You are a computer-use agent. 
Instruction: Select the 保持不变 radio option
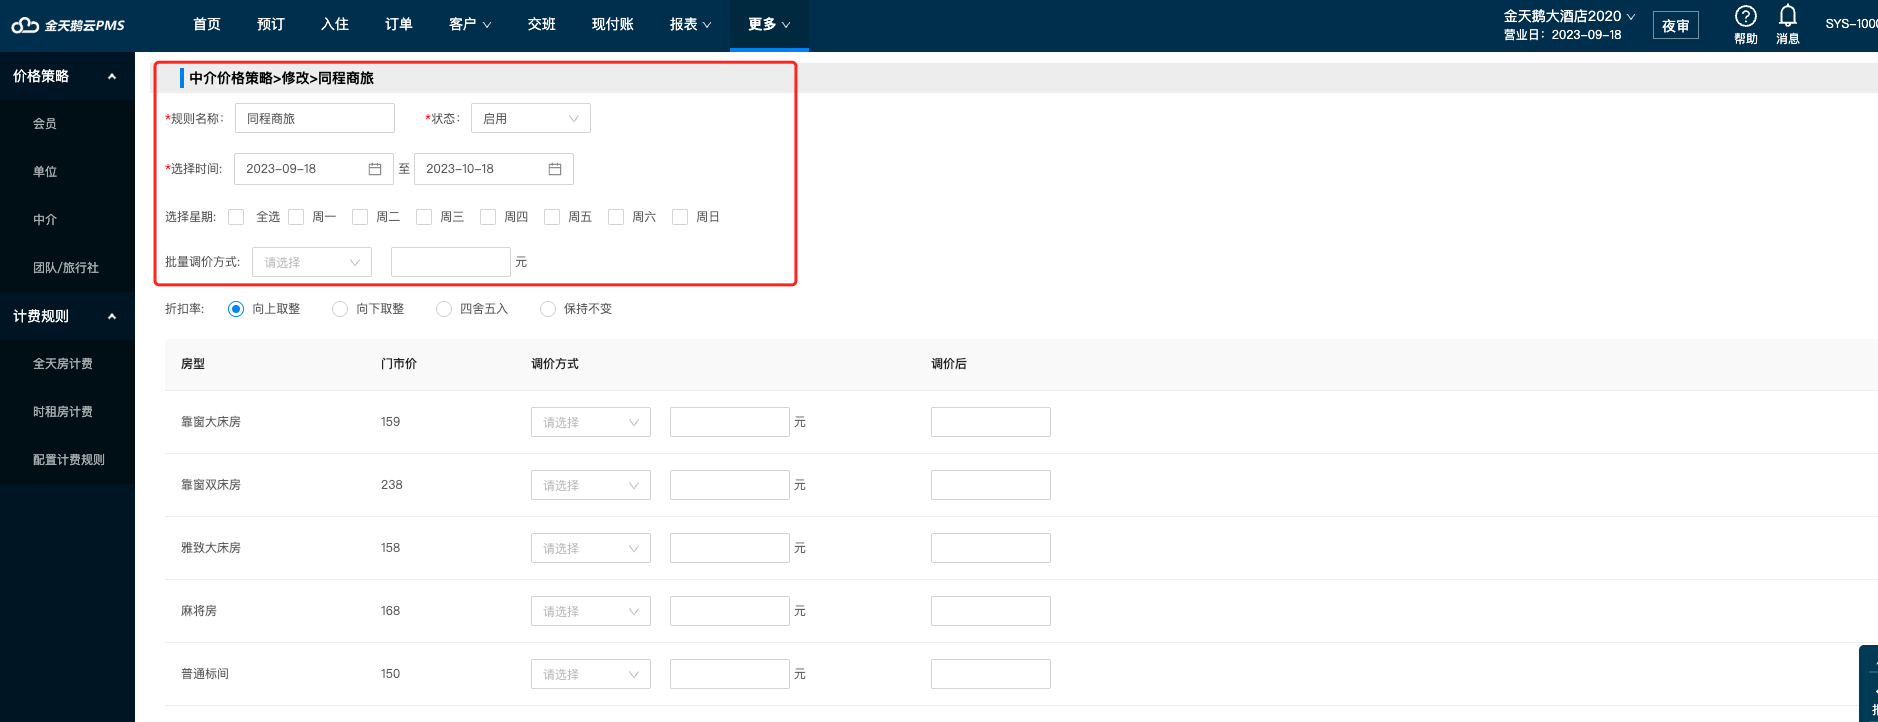[x=548, y=309]
